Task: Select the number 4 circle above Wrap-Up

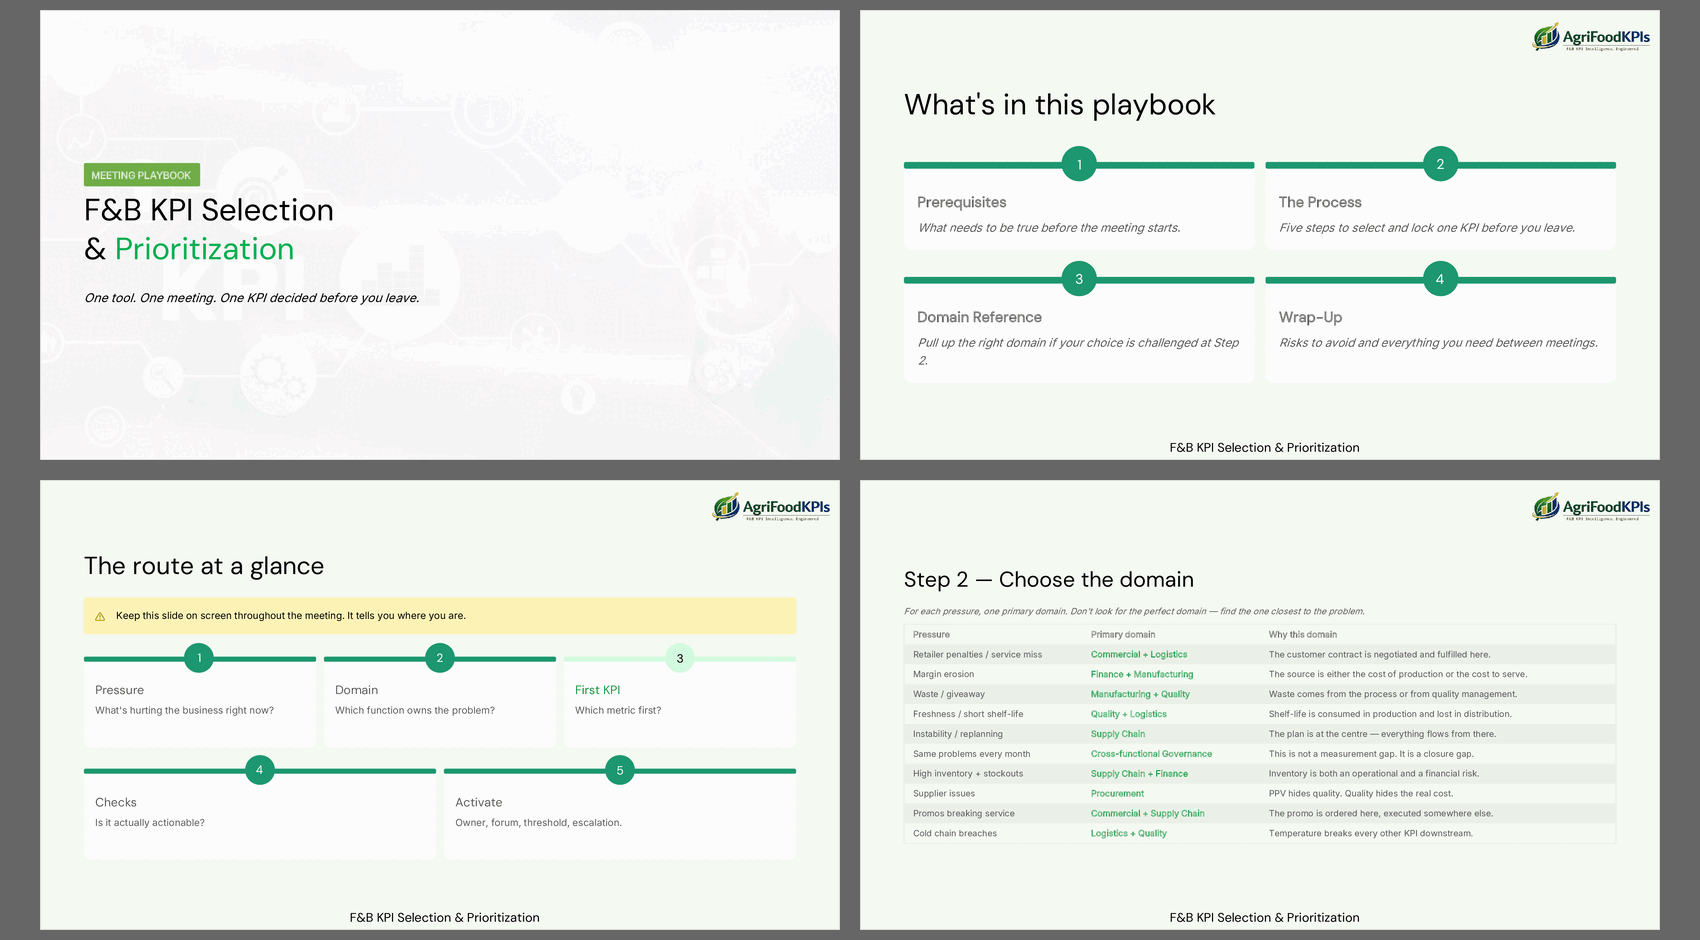Action: [1440, 279]
